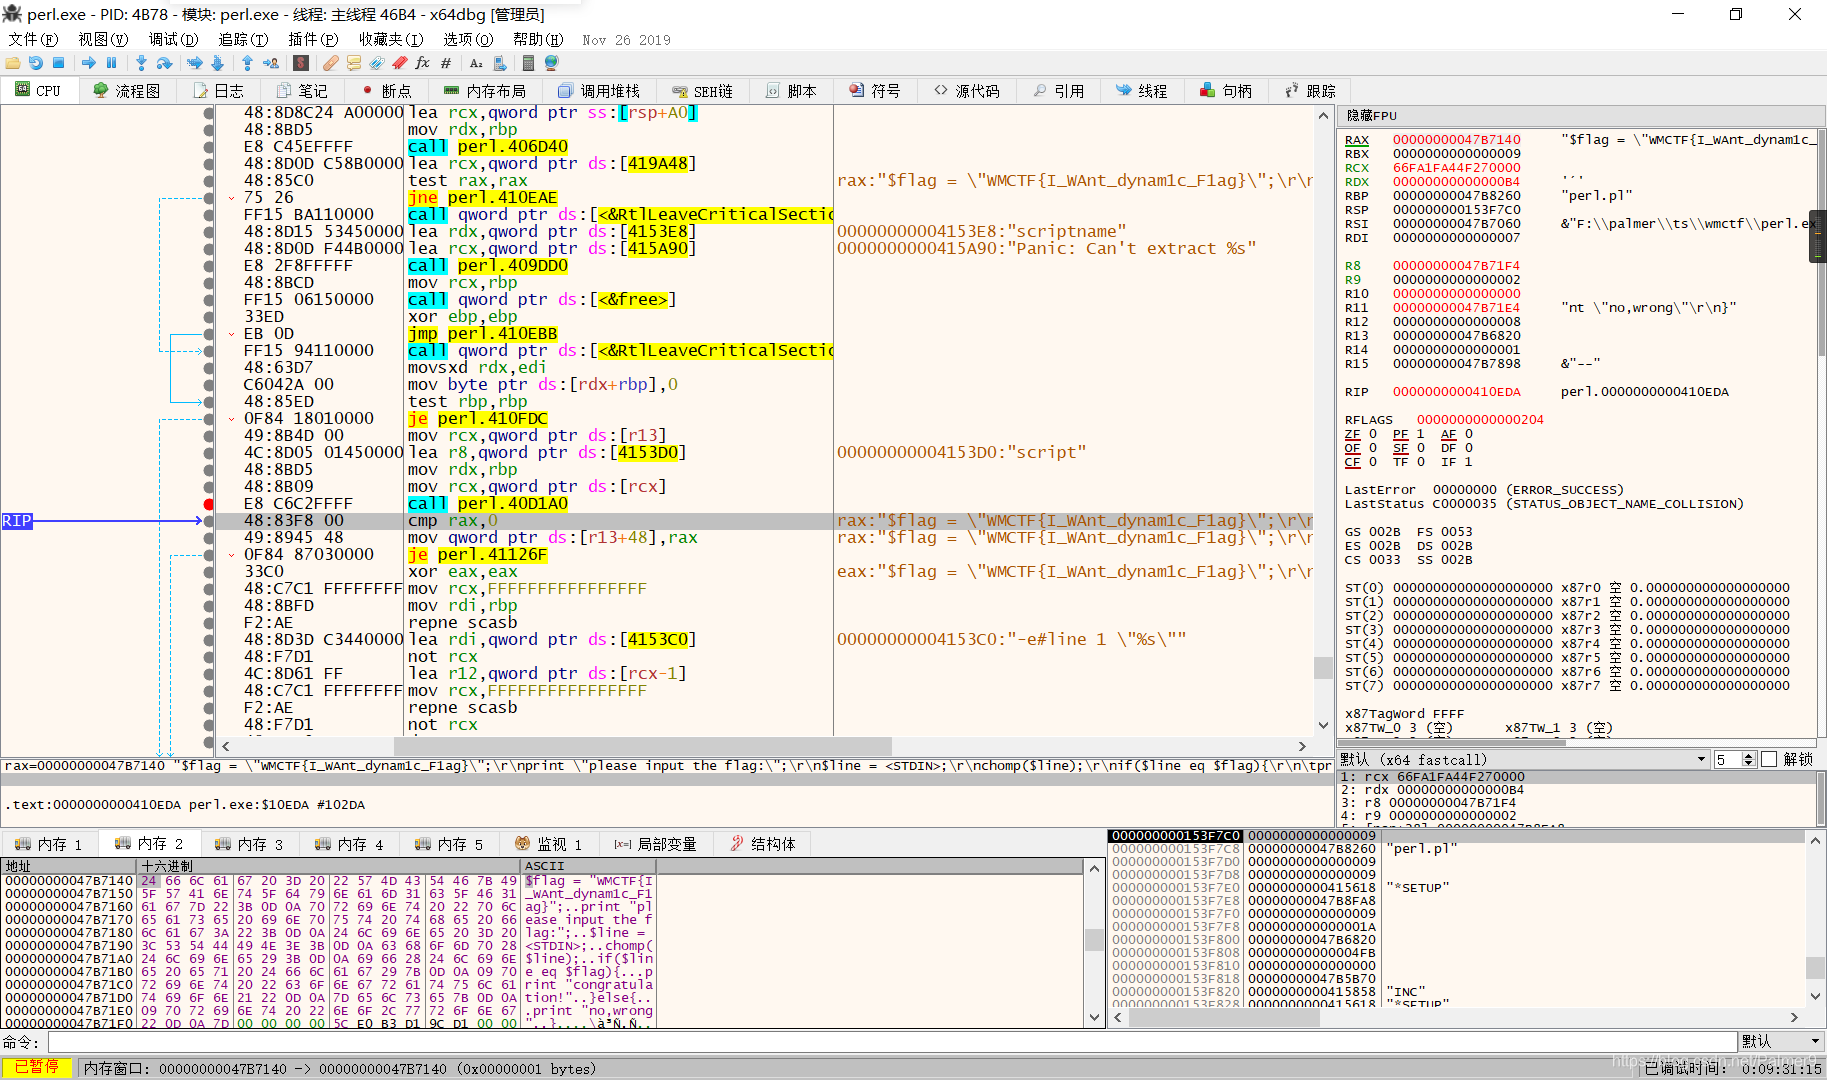
Task: Click the Run (continue execution) arrow icon
Action: pos(89,62)
